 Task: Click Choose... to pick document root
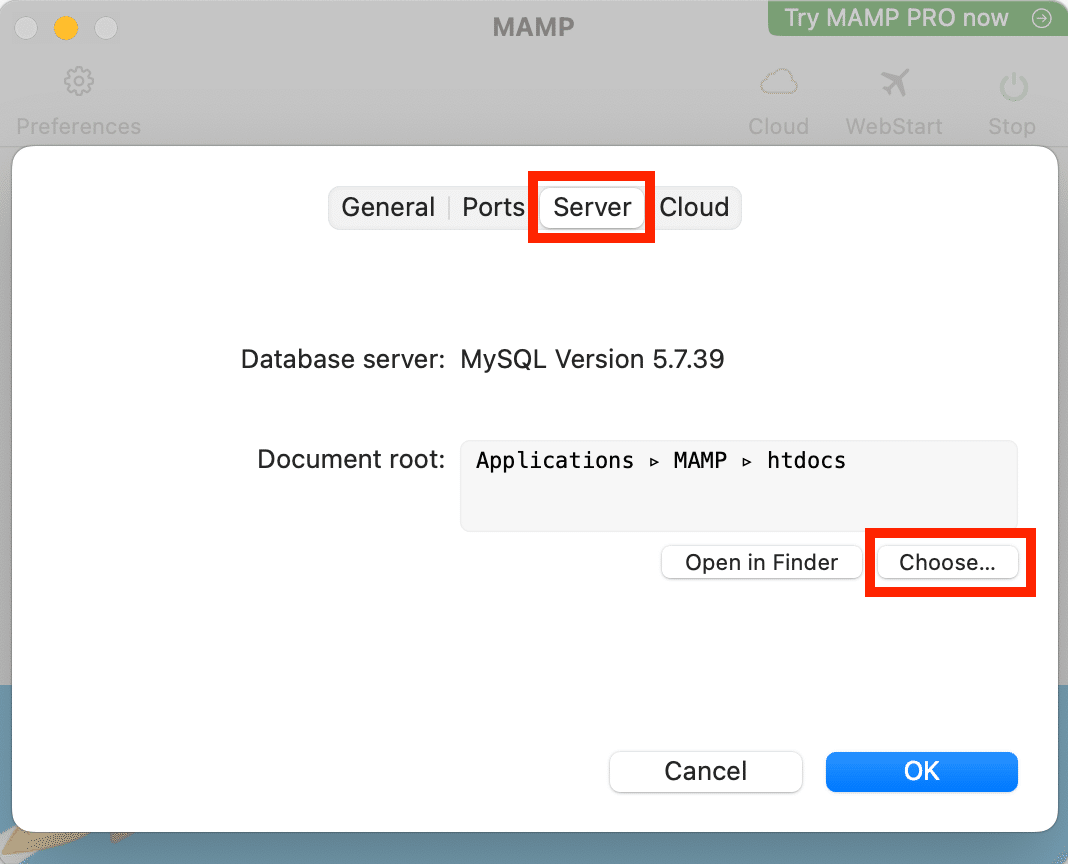tap(947, 562)
